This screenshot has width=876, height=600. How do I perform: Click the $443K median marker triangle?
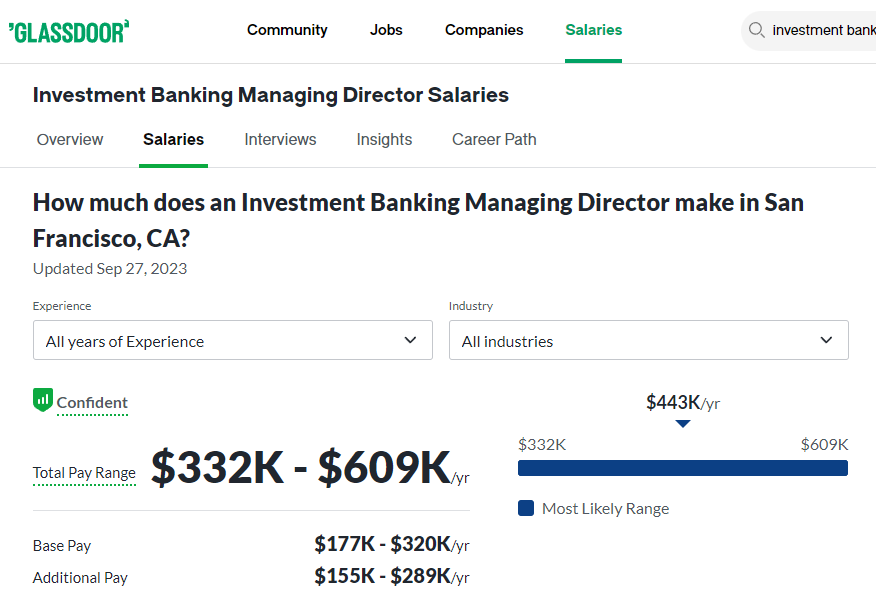683,424
